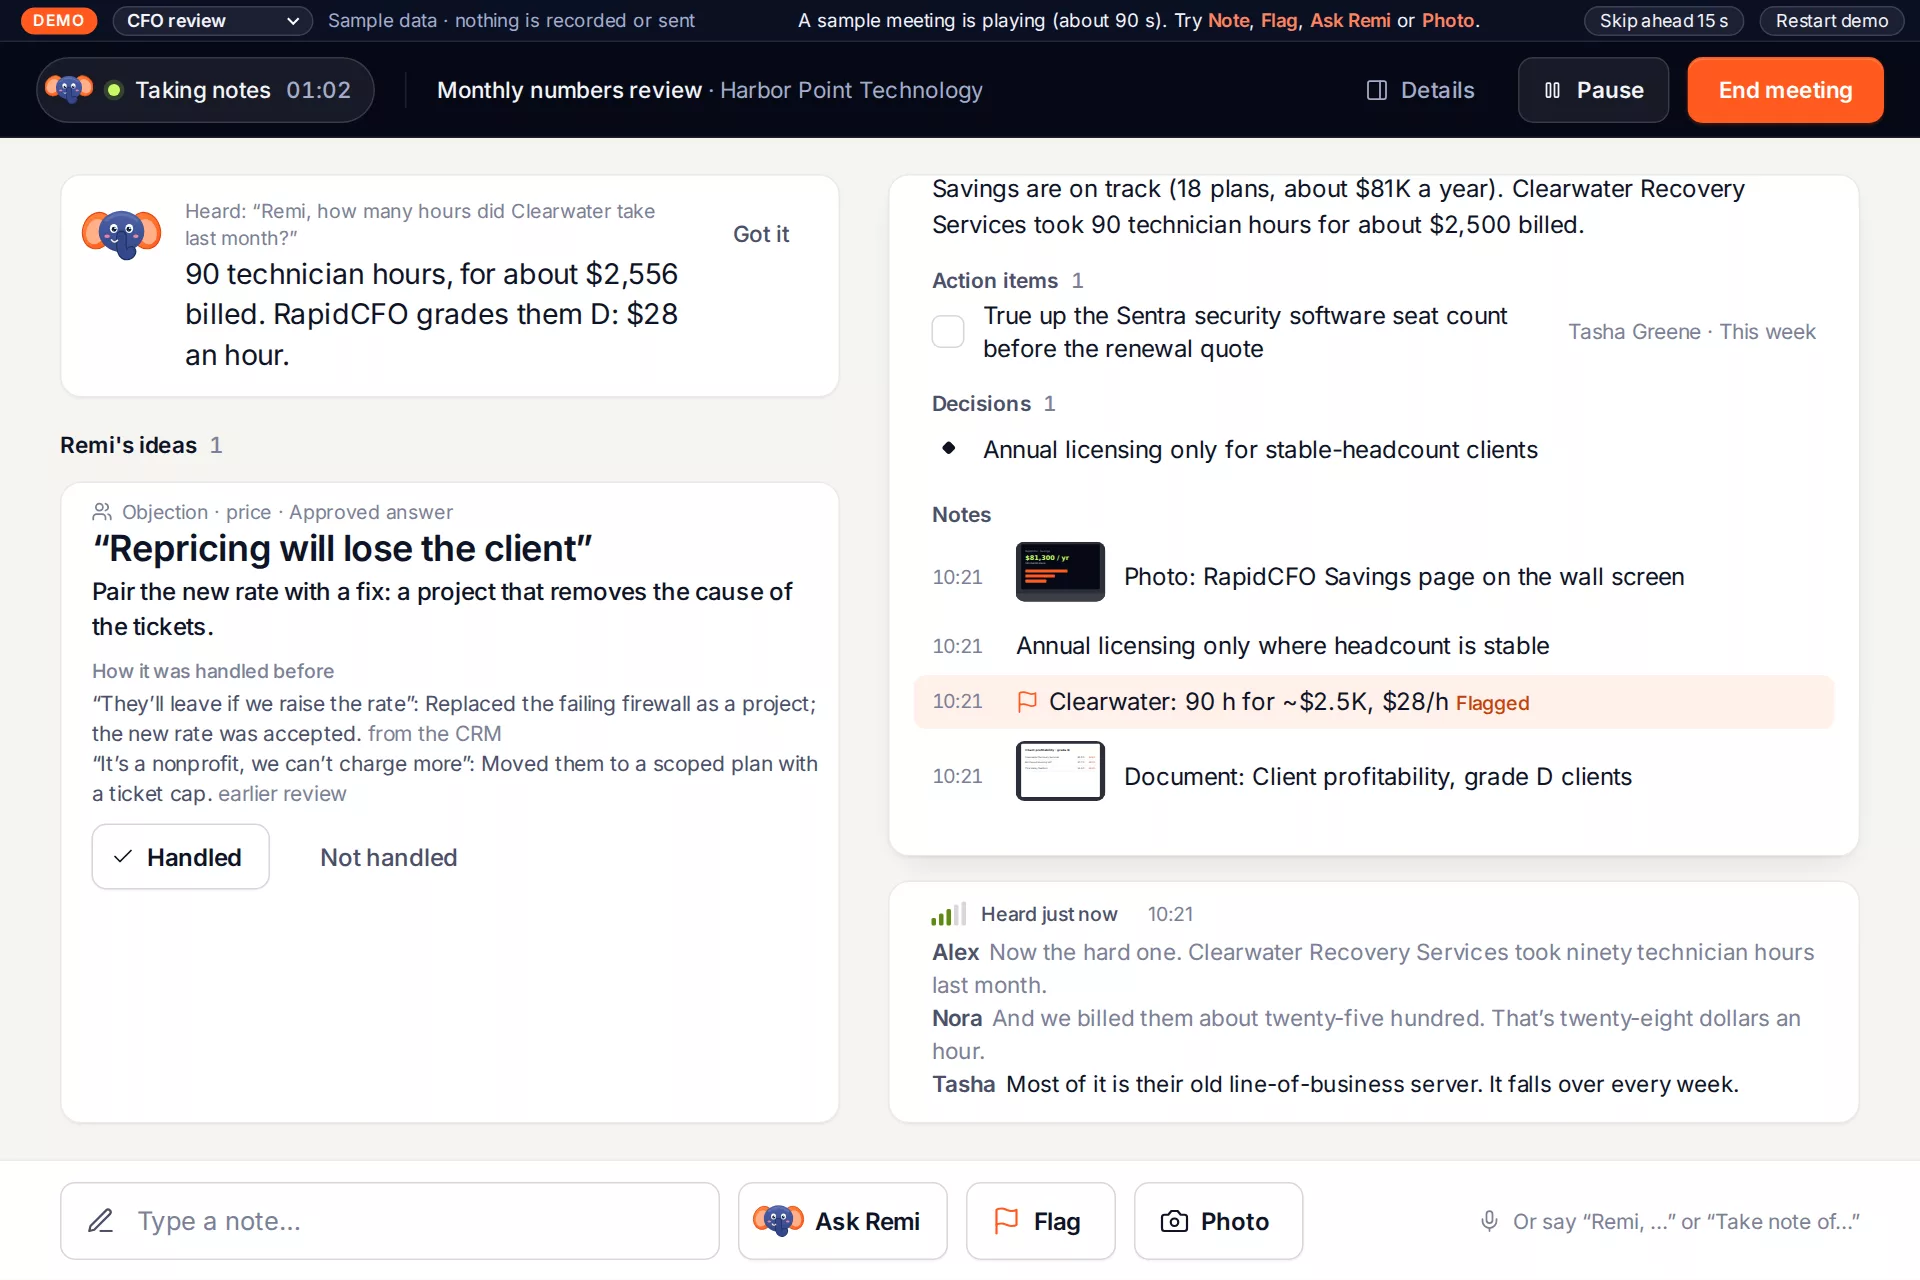
Task: Click the people icon next to Objection
Action: [102, 512]
